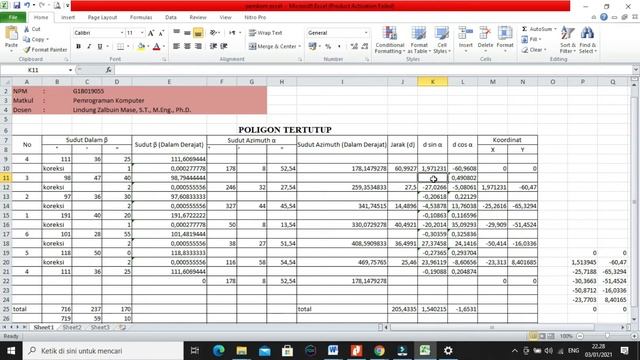Open the font size dropdown
This screenshot has width=640, height=360.
pyautogui.click(x=142, y=33)
